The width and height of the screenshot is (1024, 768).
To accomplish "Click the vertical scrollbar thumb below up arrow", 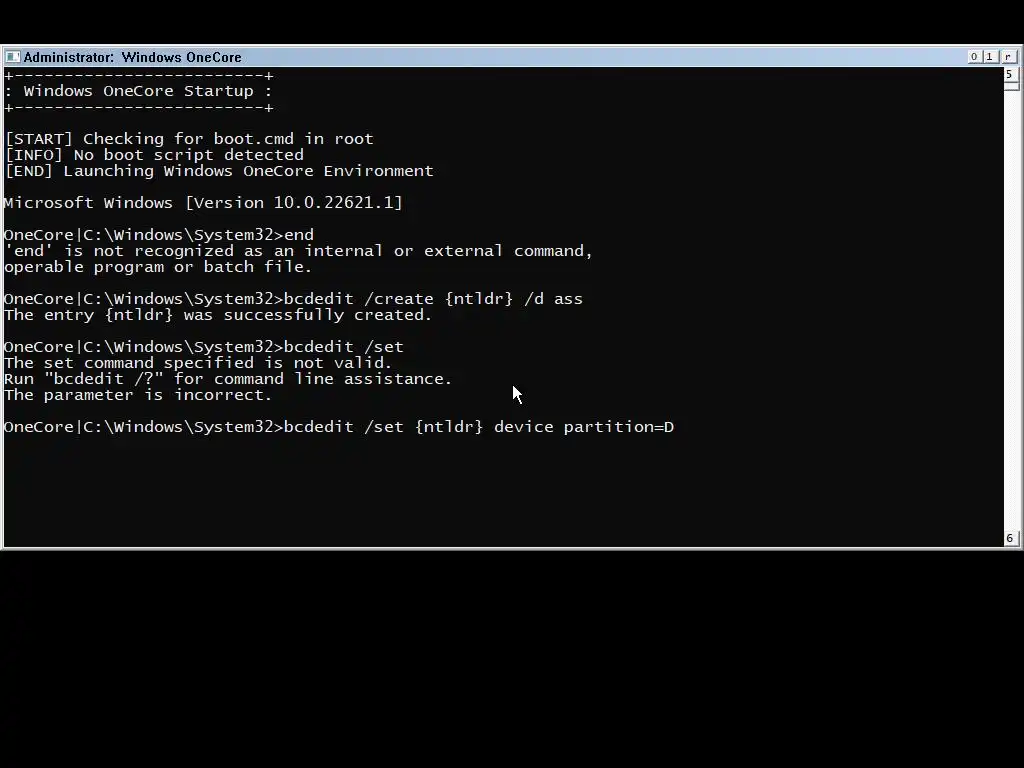I will click(1011, 87).
